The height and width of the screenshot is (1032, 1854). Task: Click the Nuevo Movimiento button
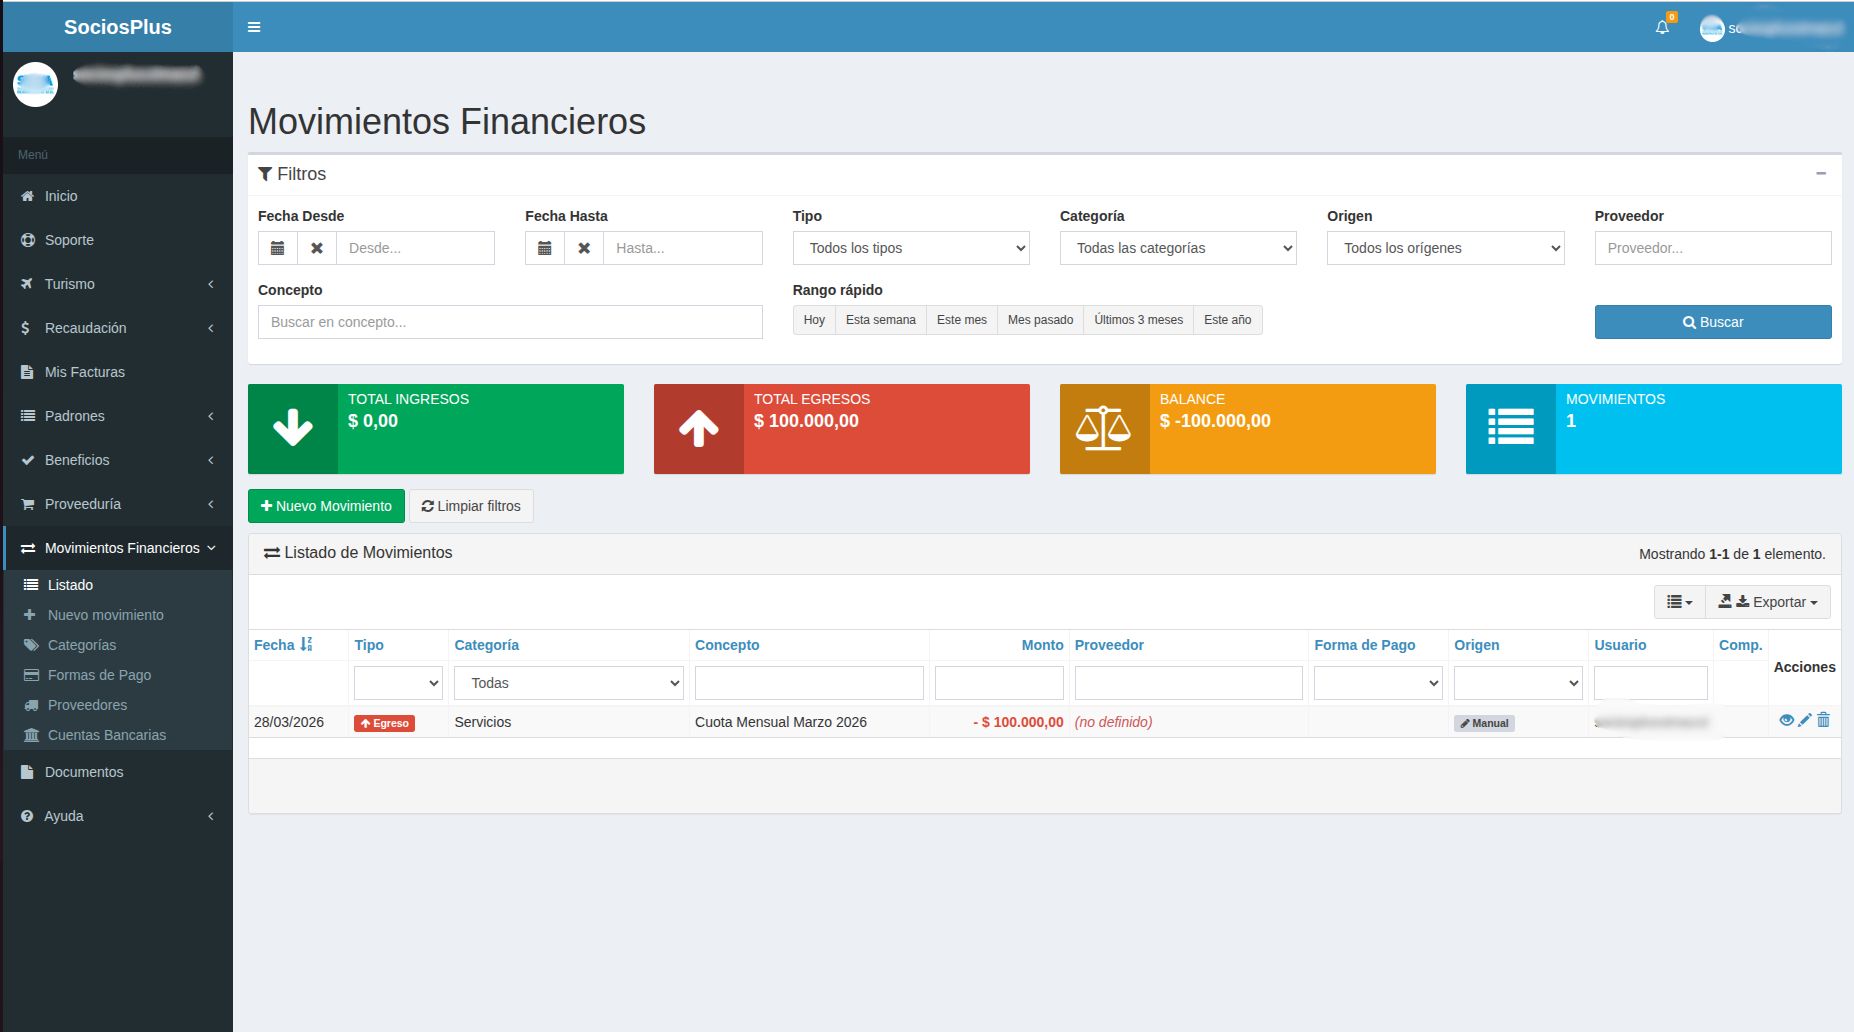[326, 506]
